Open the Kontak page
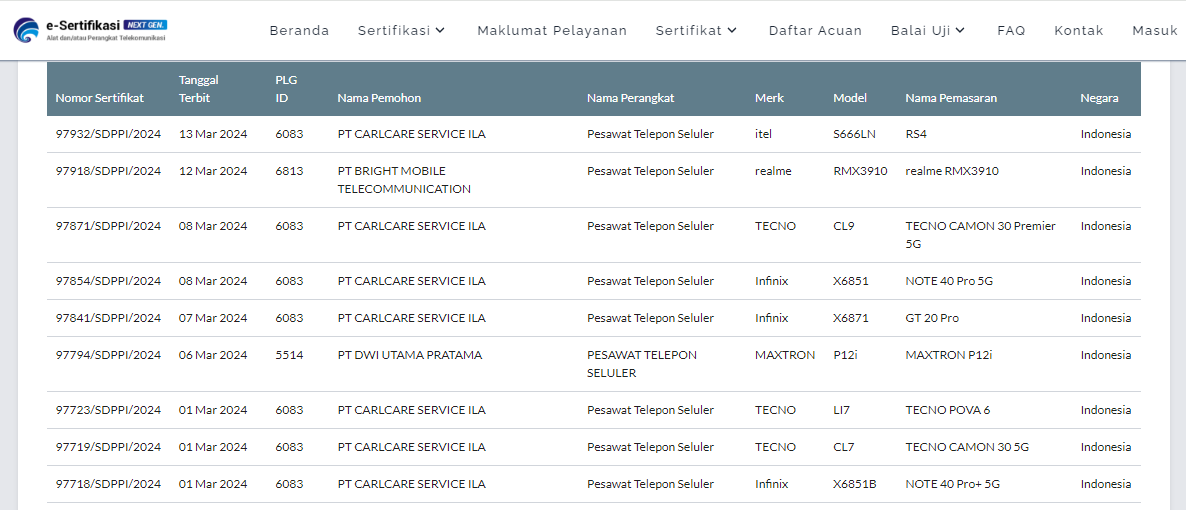The width and height of the screenshot is (1186, 510). coord(1079,30)
